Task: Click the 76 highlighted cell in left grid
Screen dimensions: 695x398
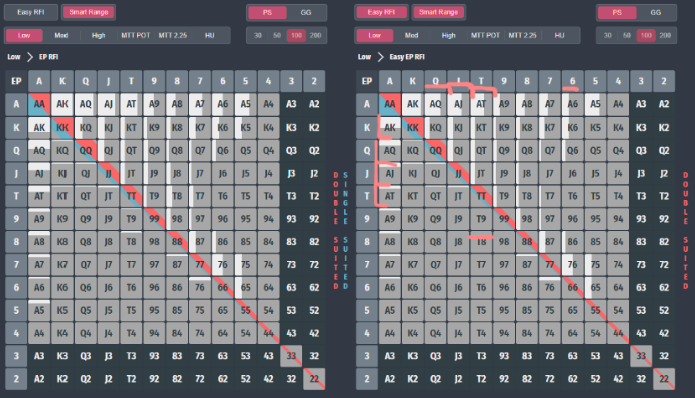Action: [223, 265]
